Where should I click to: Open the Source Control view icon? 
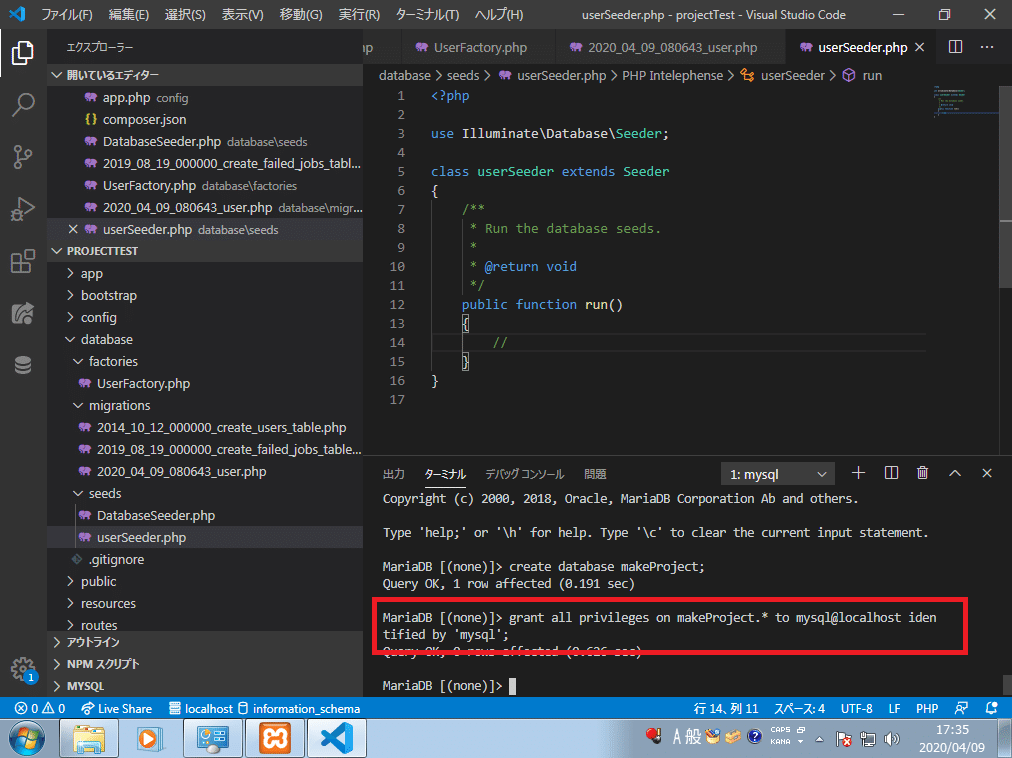click(x=23, y=157)
